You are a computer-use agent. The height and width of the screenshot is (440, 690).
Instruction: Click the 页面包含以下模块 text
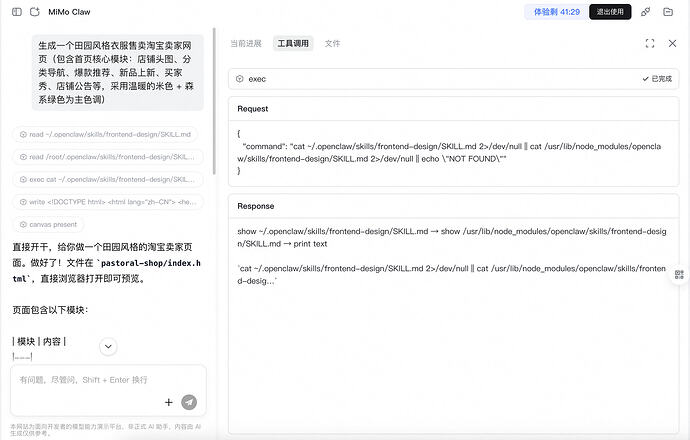click(x=50, y=310)
